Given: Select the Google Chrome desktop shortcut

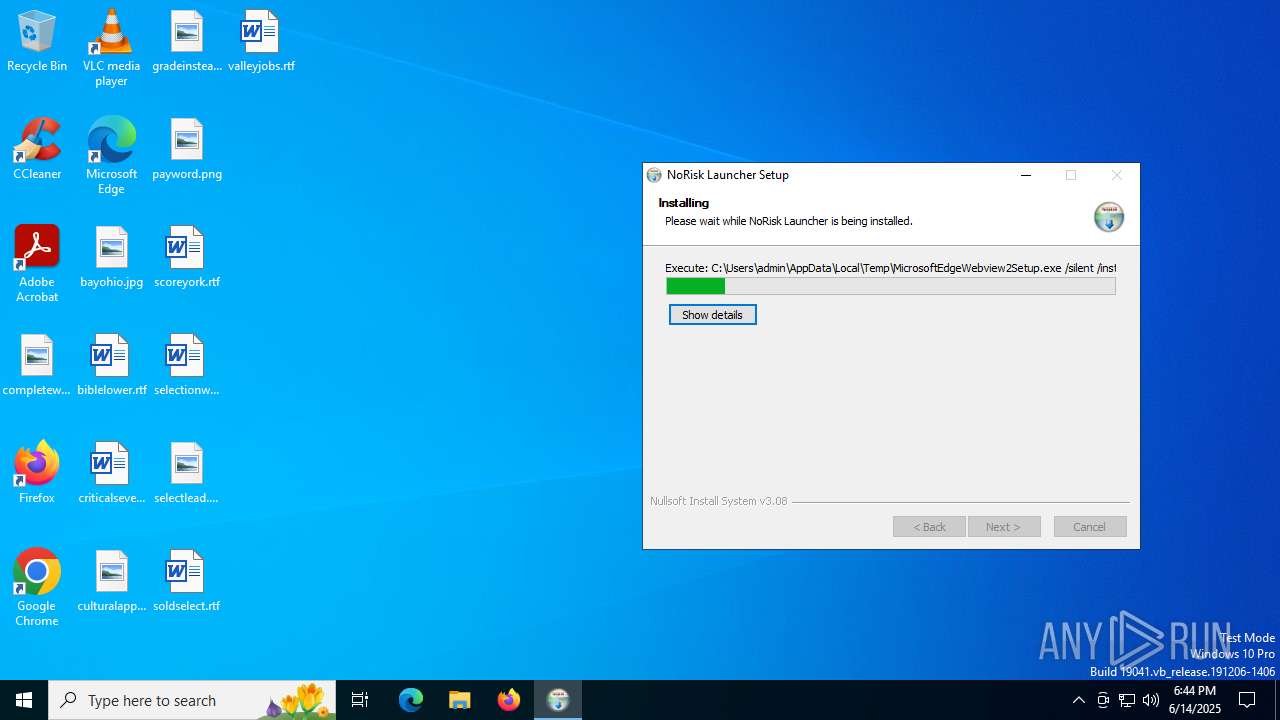Looking at the screenshot, I should (37, 588).
